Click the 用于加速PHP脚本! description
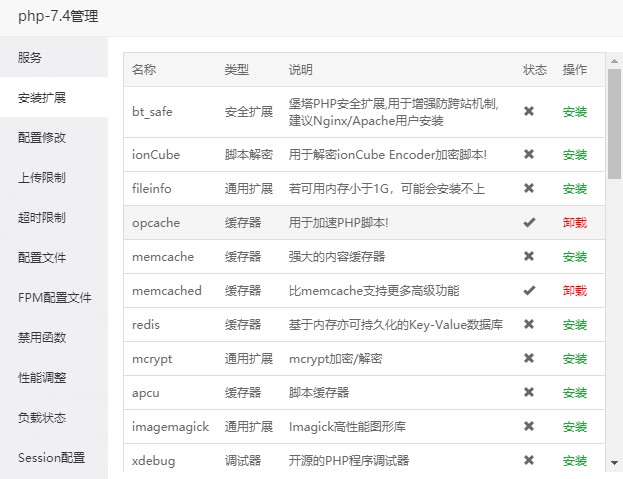This screenshot has height=479, width=623. click(339, 223)
